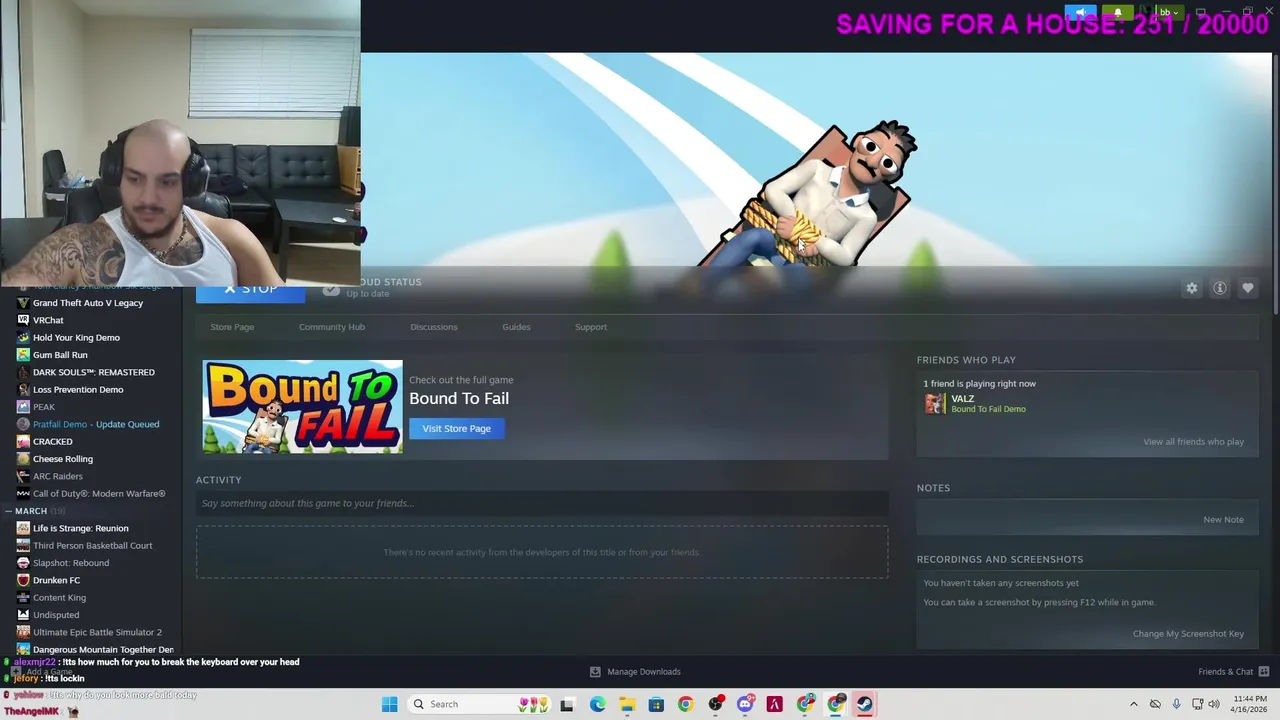Open game settings gear icon

click(1192, 288)
